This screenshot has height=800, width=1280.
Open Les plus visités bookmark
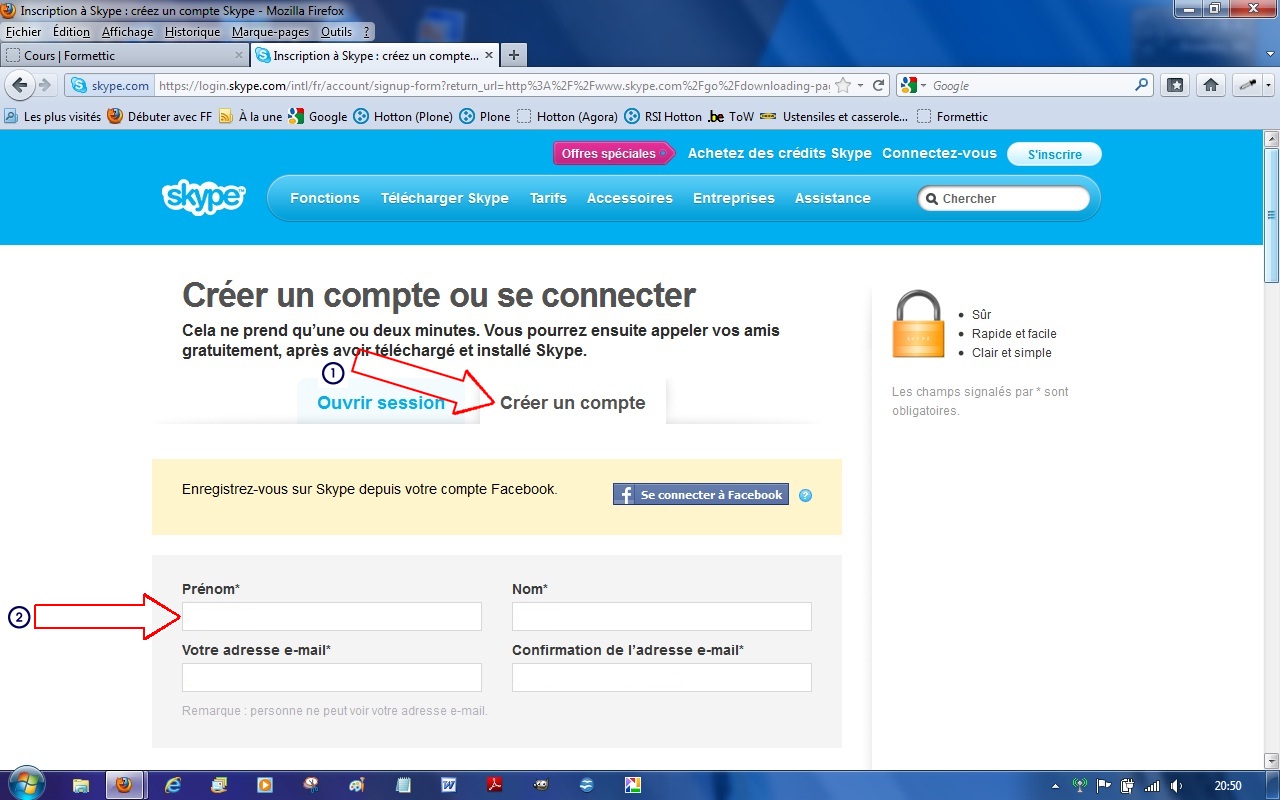53,116
